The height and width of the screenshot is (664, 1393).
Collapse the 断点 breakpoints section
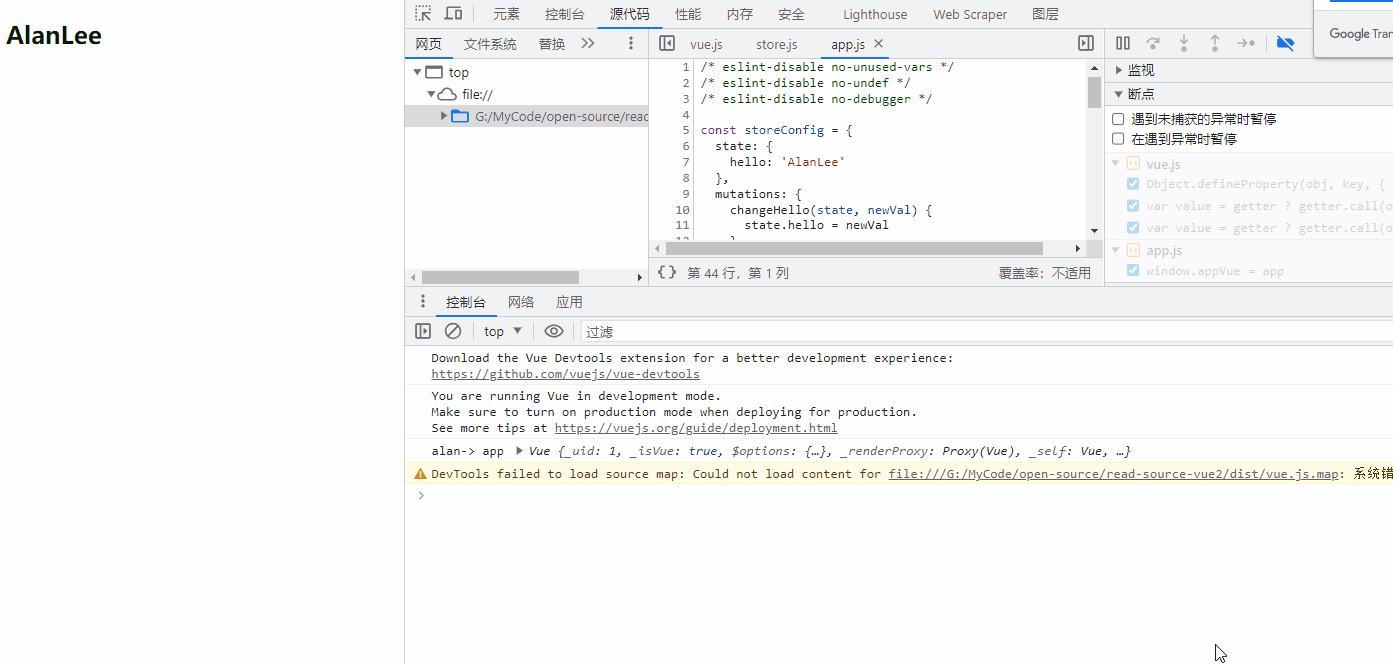point(1119,94)
